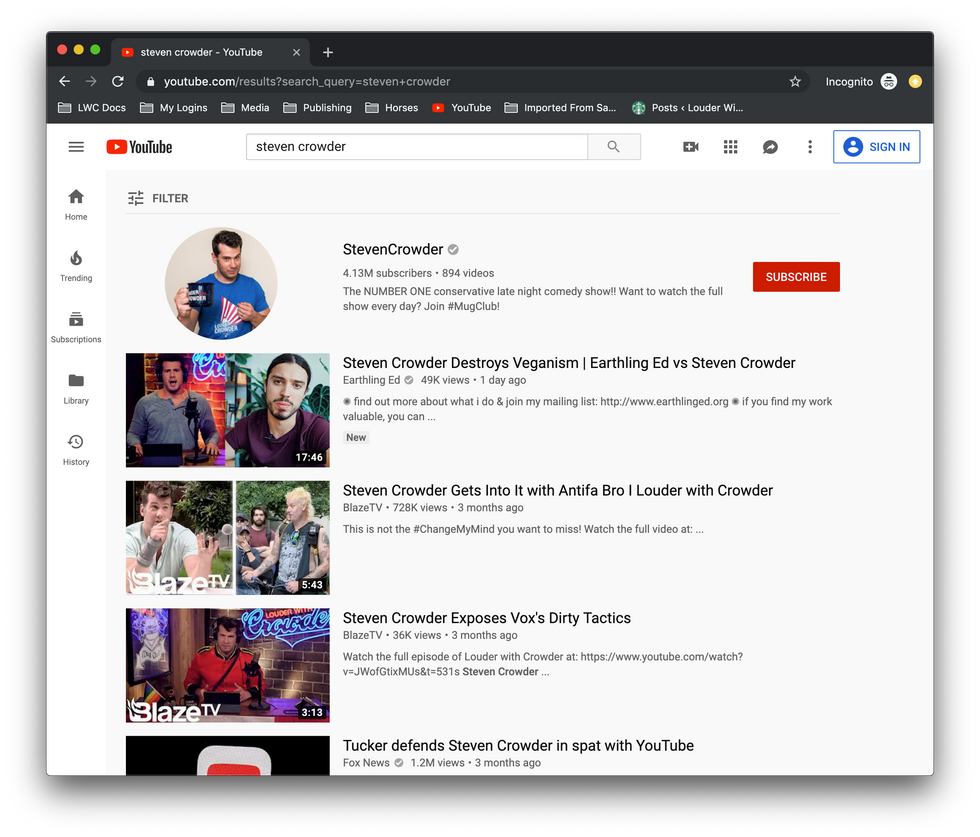Open LWC Docs bookmark folder

click(92, 108)
